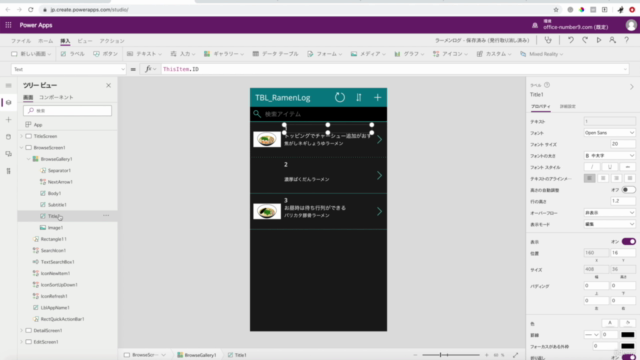Viewport: 640px width, 360px height.
Task: Switch to コンポーネント tab in tree view
Action: pos(56,97)
